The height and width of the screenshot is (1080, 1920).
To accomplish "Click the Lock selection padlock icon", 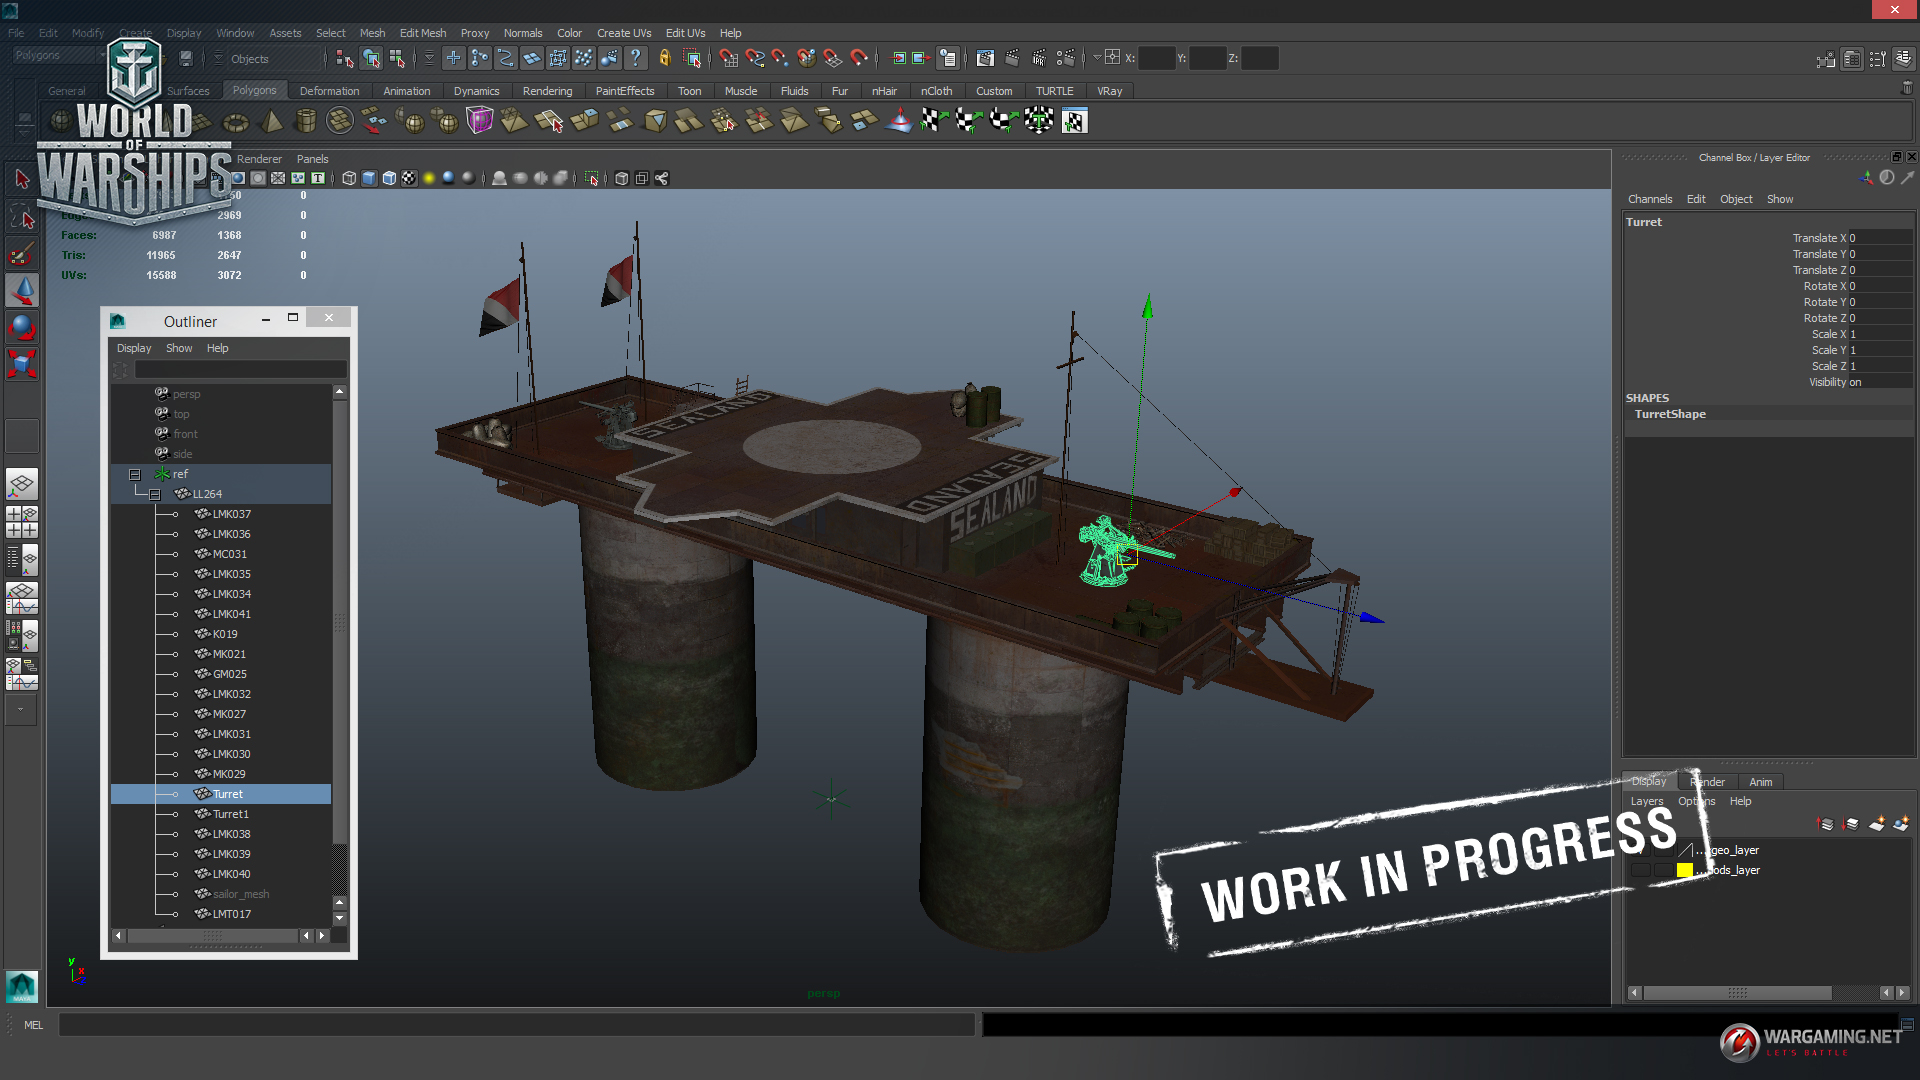I will 664,58.
